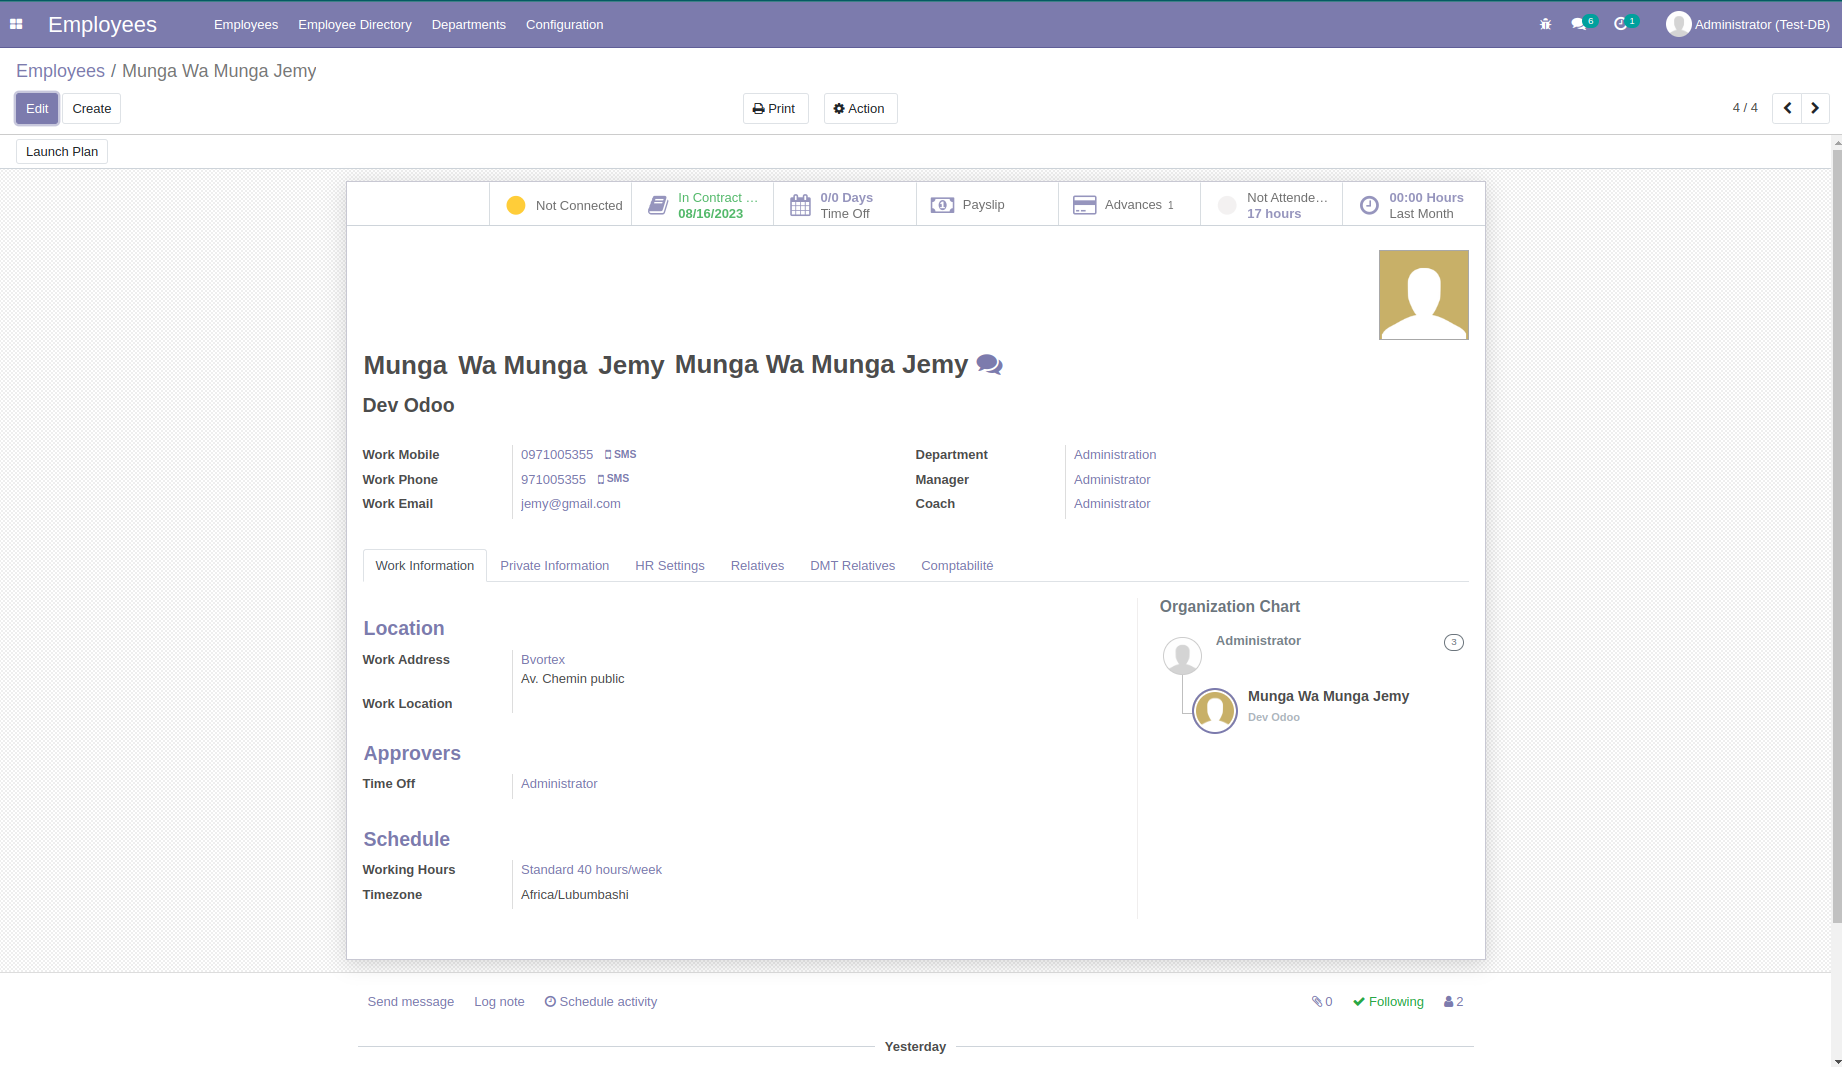1842x1067 pixels.
Task: Open the Print dropdown menu
Action: click(775, 109)
